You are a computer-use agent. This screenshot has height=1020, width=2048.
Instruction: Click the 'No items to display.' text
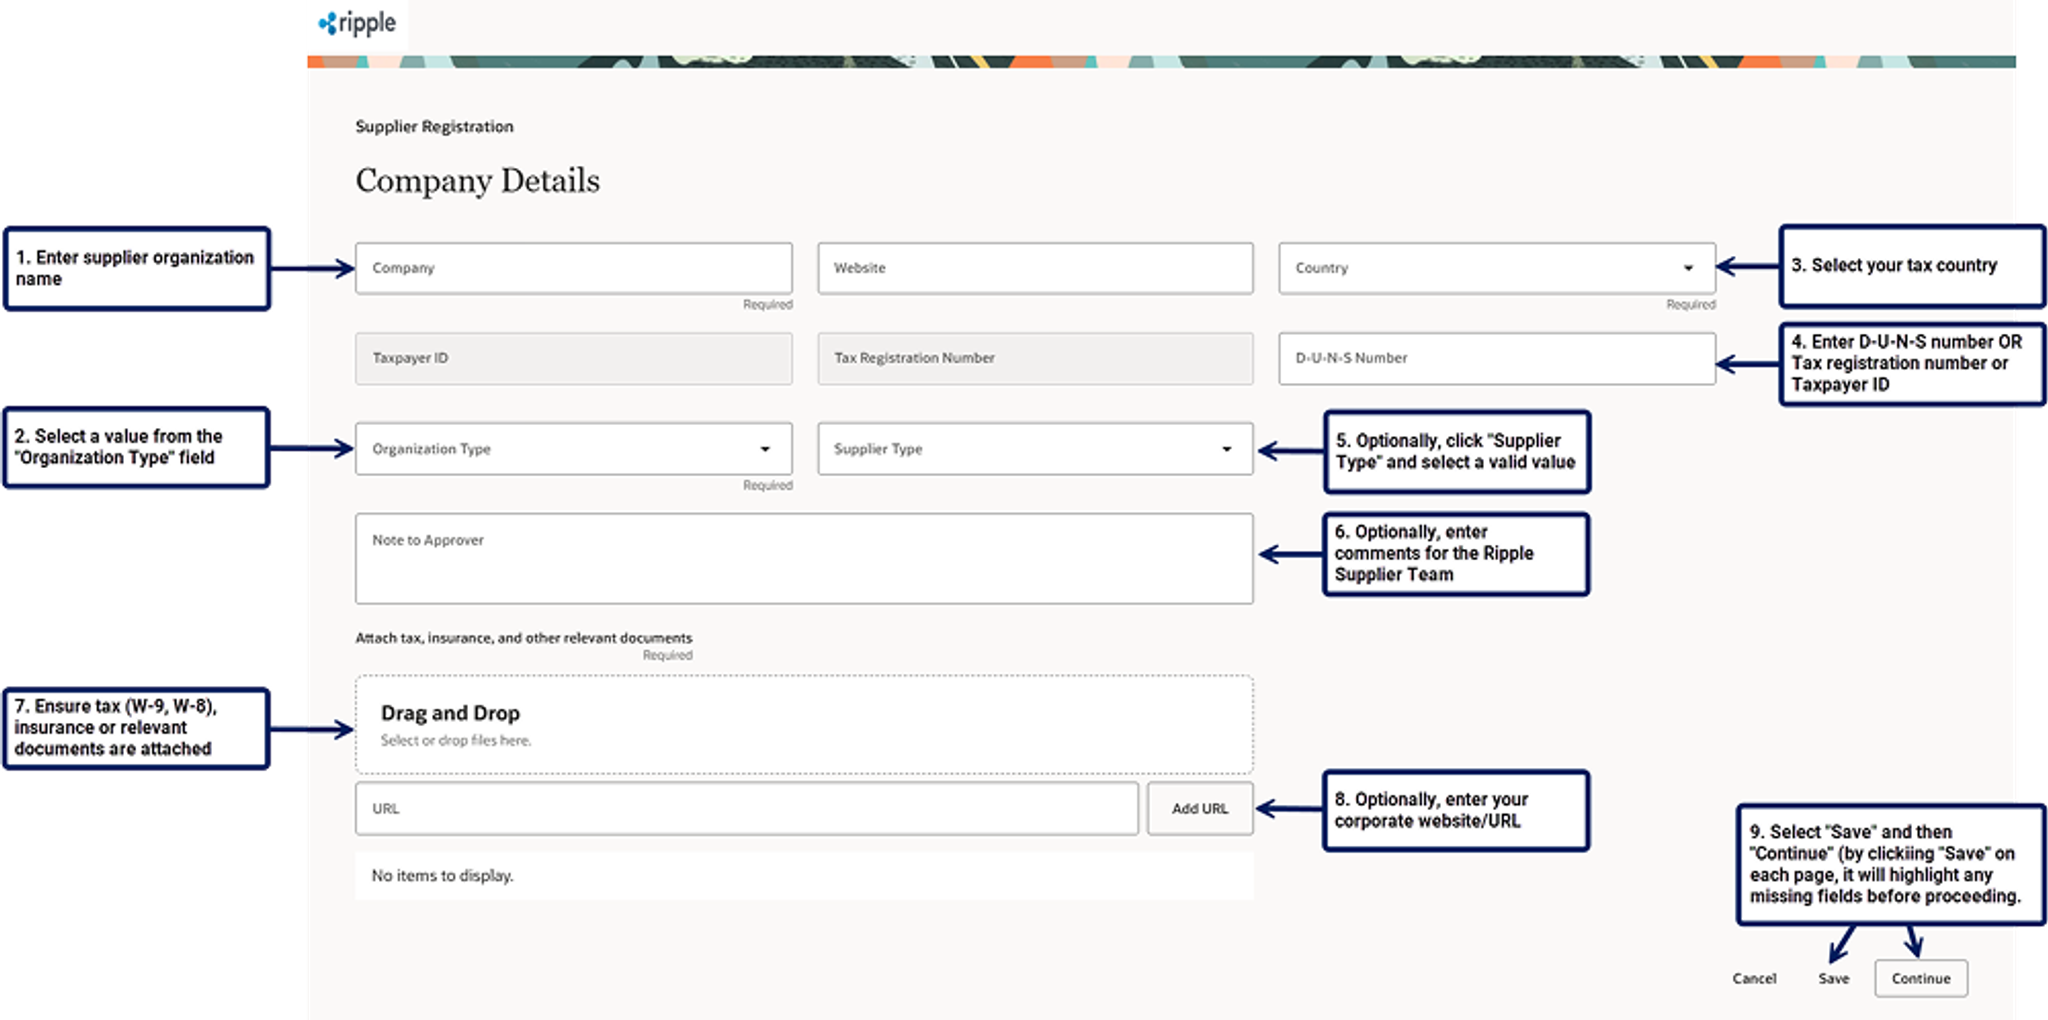[442, 875]
